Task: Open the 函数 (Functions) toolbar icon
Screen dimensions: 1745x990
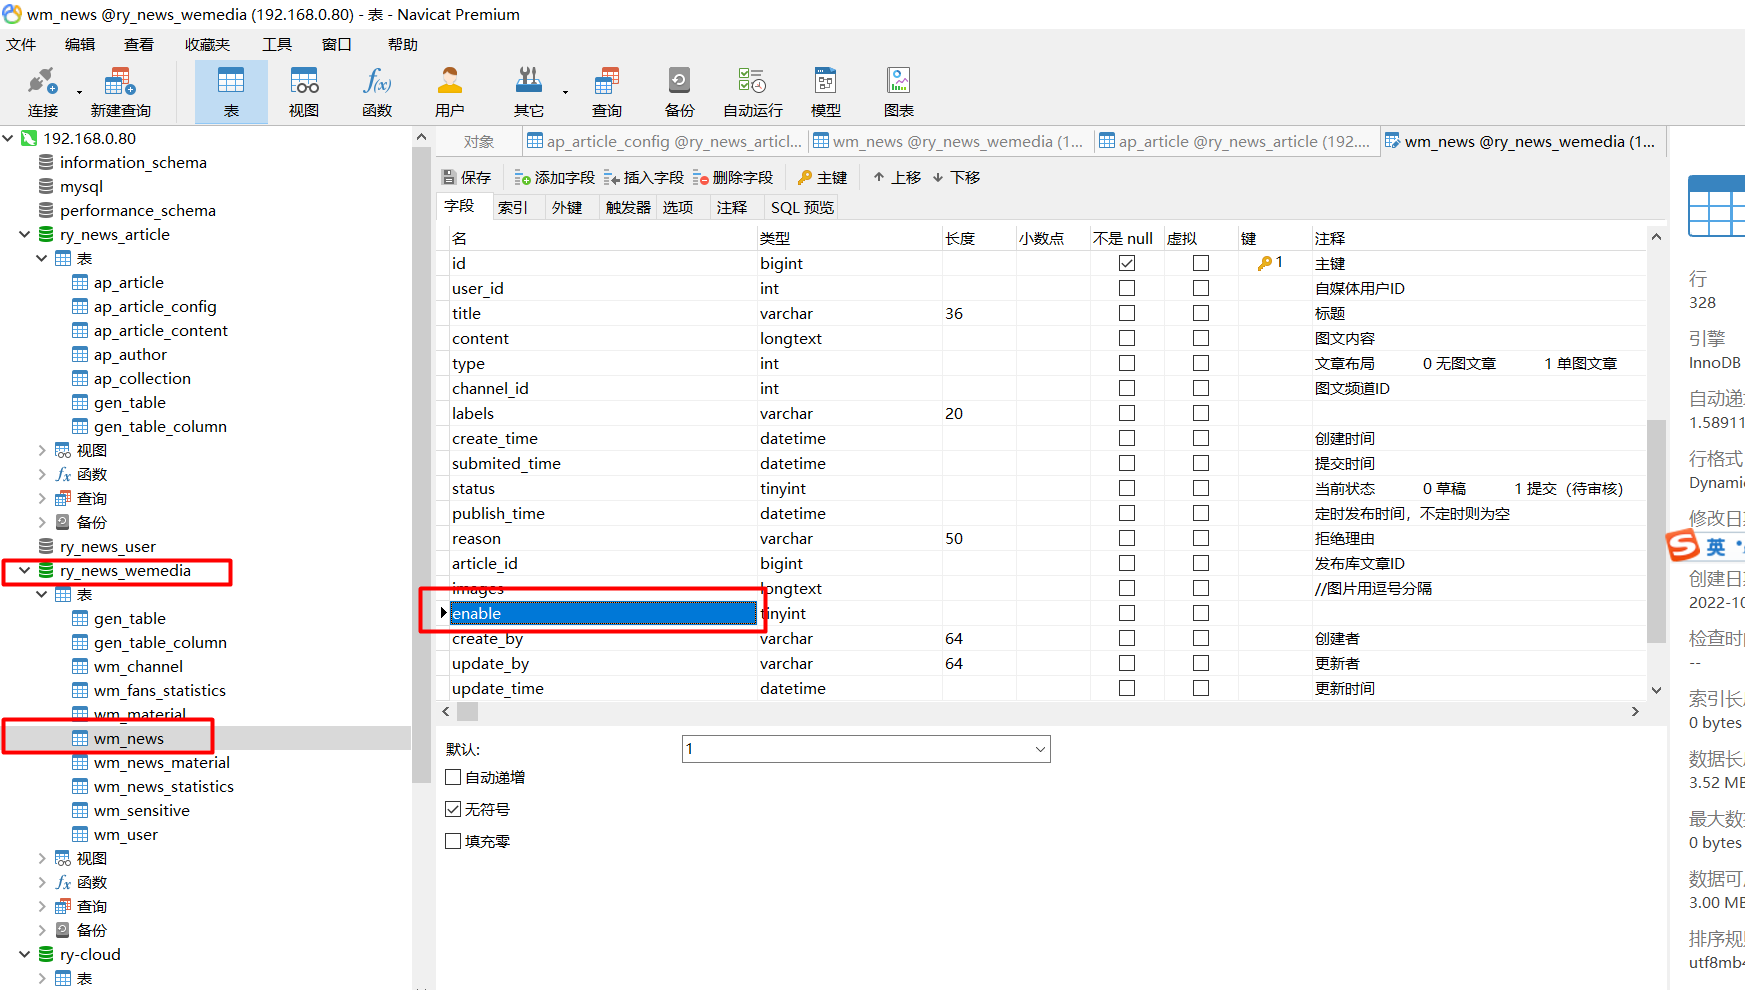Action: pos(377,90)
